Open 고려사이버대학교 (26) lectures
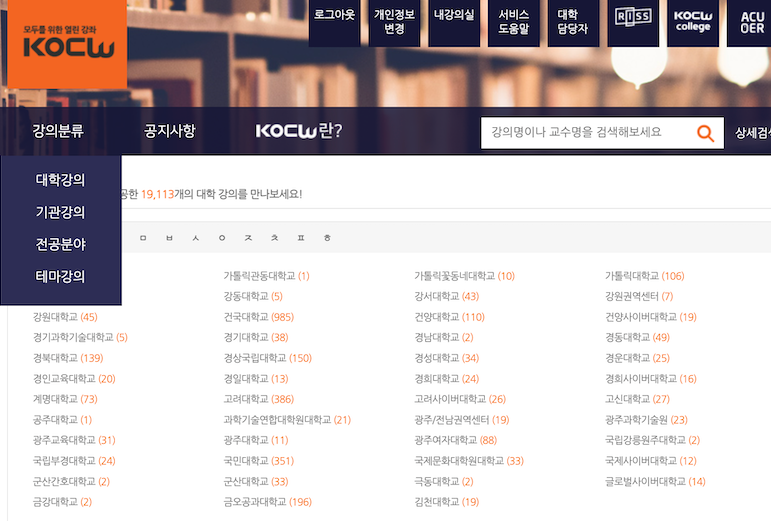Viewport: 771px width, 523px height. [x=460, y=399]
